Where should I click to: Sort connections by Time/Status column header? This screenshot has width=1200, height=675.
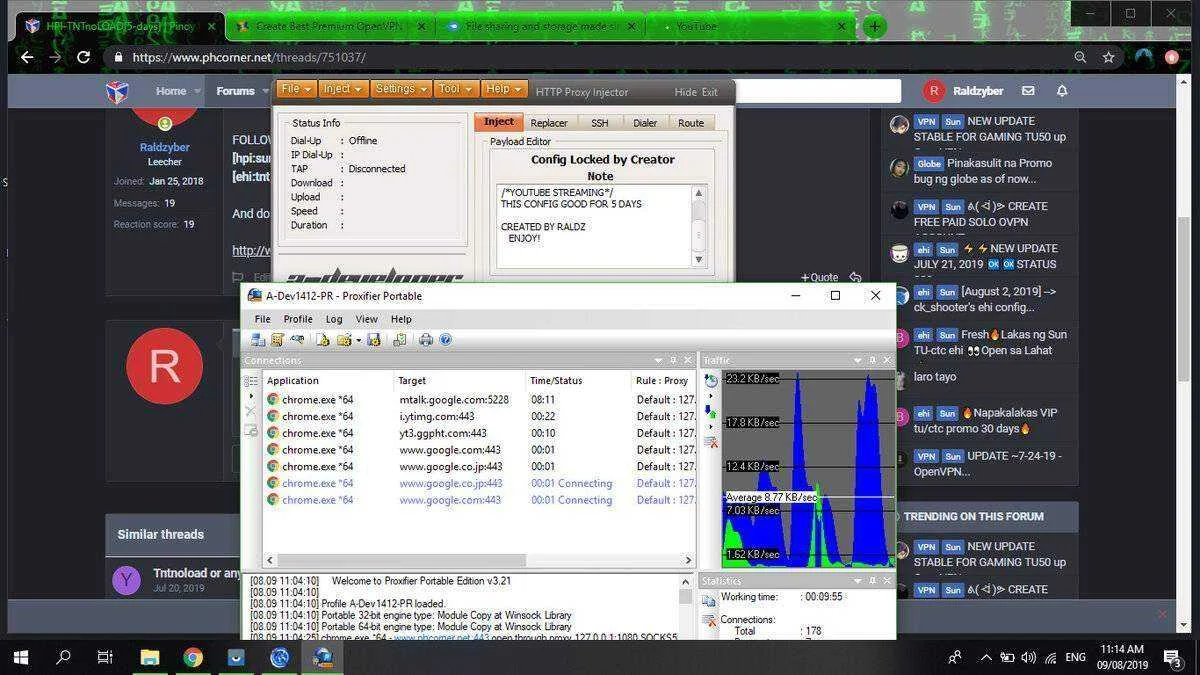coord(578,380)
